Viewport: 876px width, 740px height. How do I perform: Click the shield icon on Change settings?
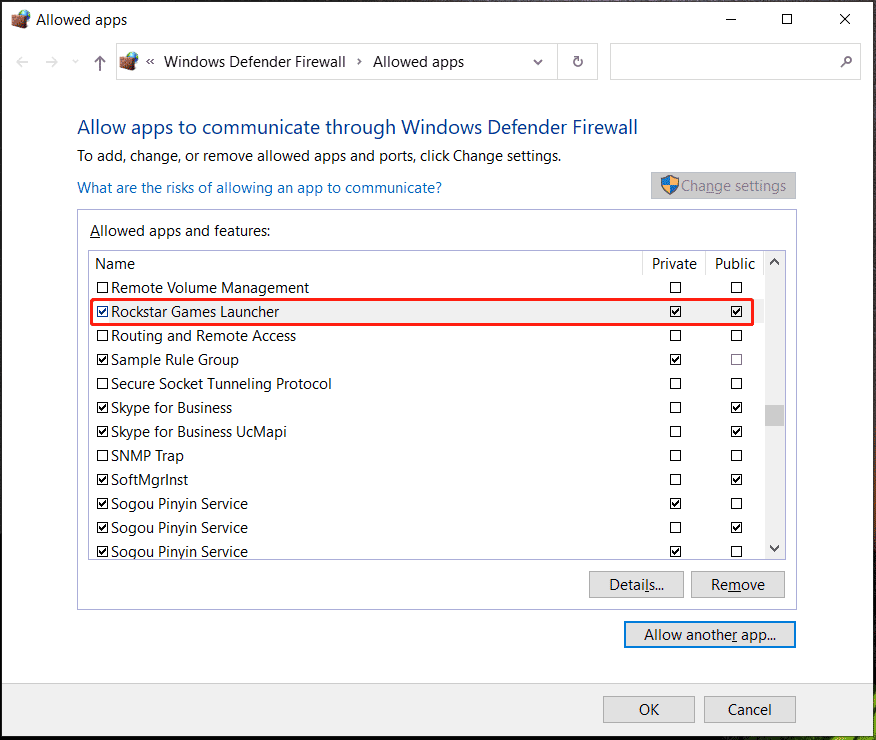[668, 185]
